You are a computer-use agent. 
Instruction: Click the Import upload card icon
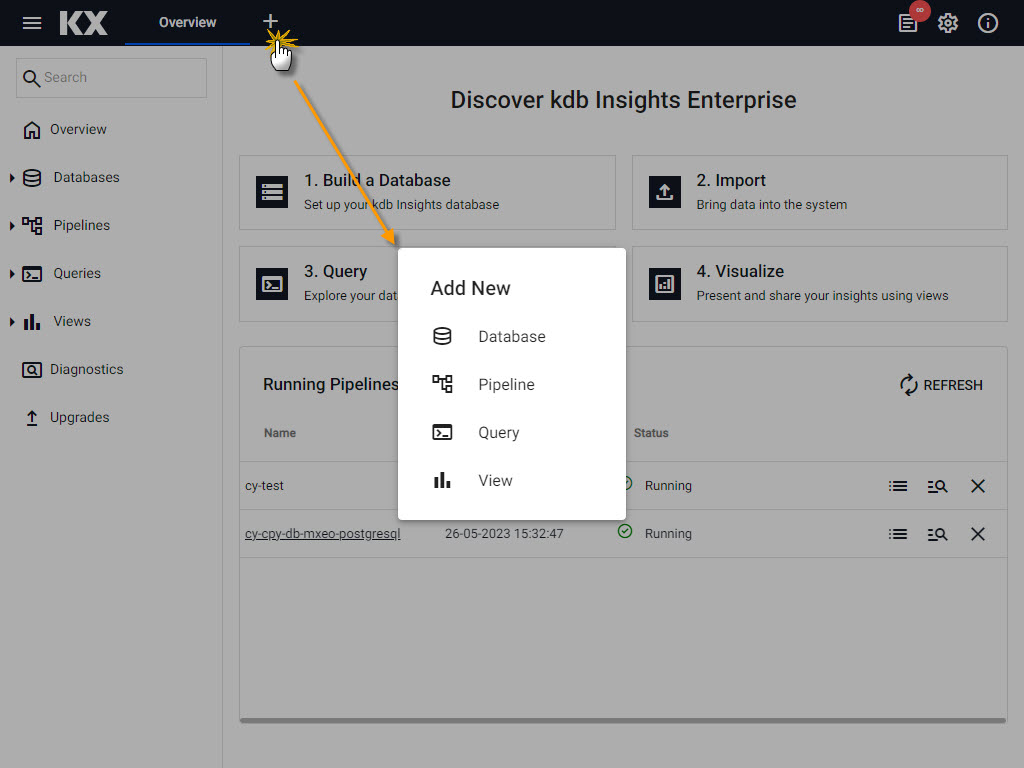click(665, 192)
